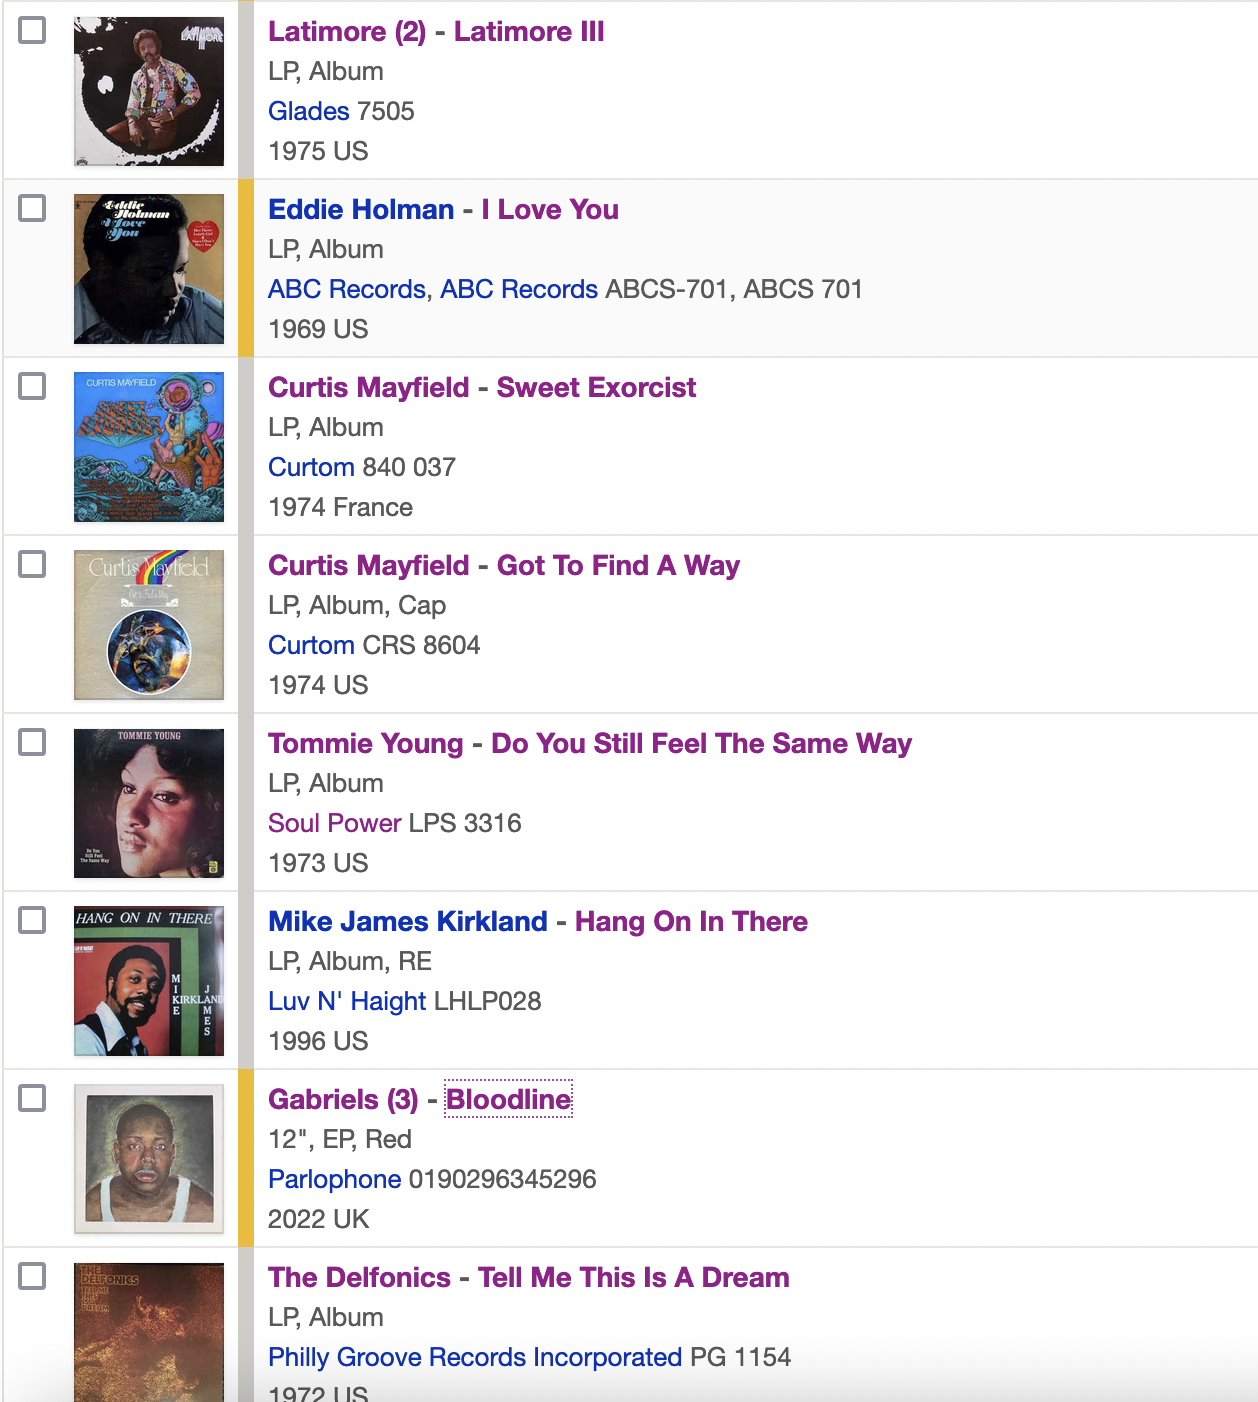Open the Glades label link
1258x1402 pixels.
(x=308, y=111)
